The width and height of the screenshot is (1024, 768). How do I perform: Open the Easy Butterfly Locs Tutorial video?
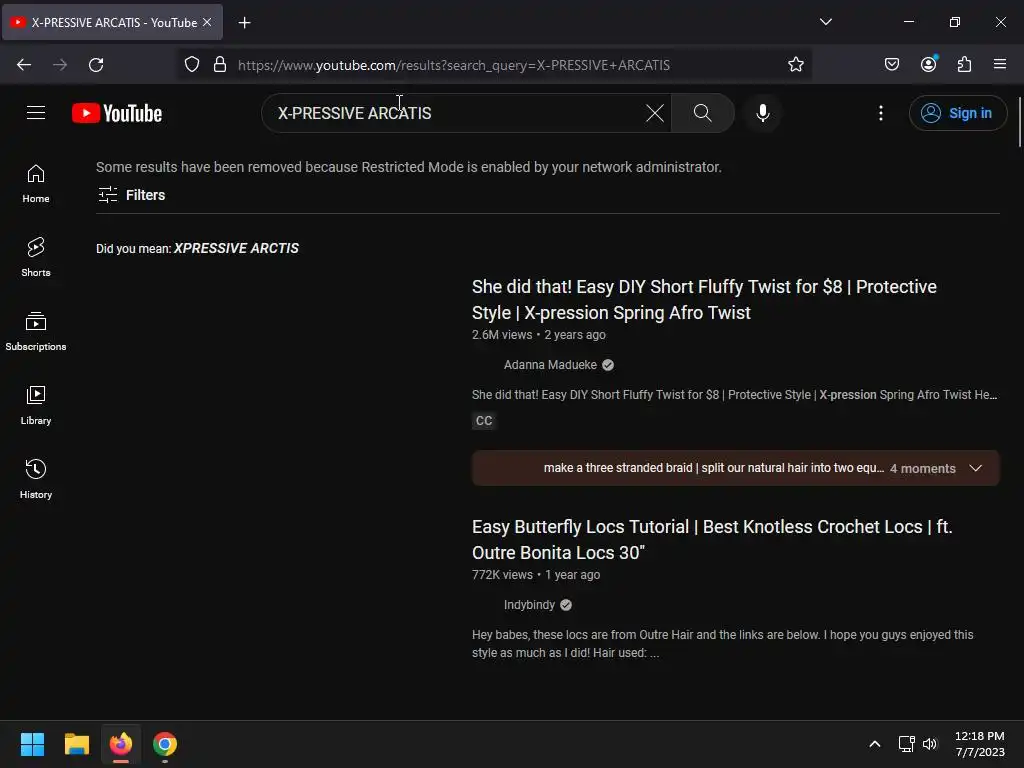(712, 539)
